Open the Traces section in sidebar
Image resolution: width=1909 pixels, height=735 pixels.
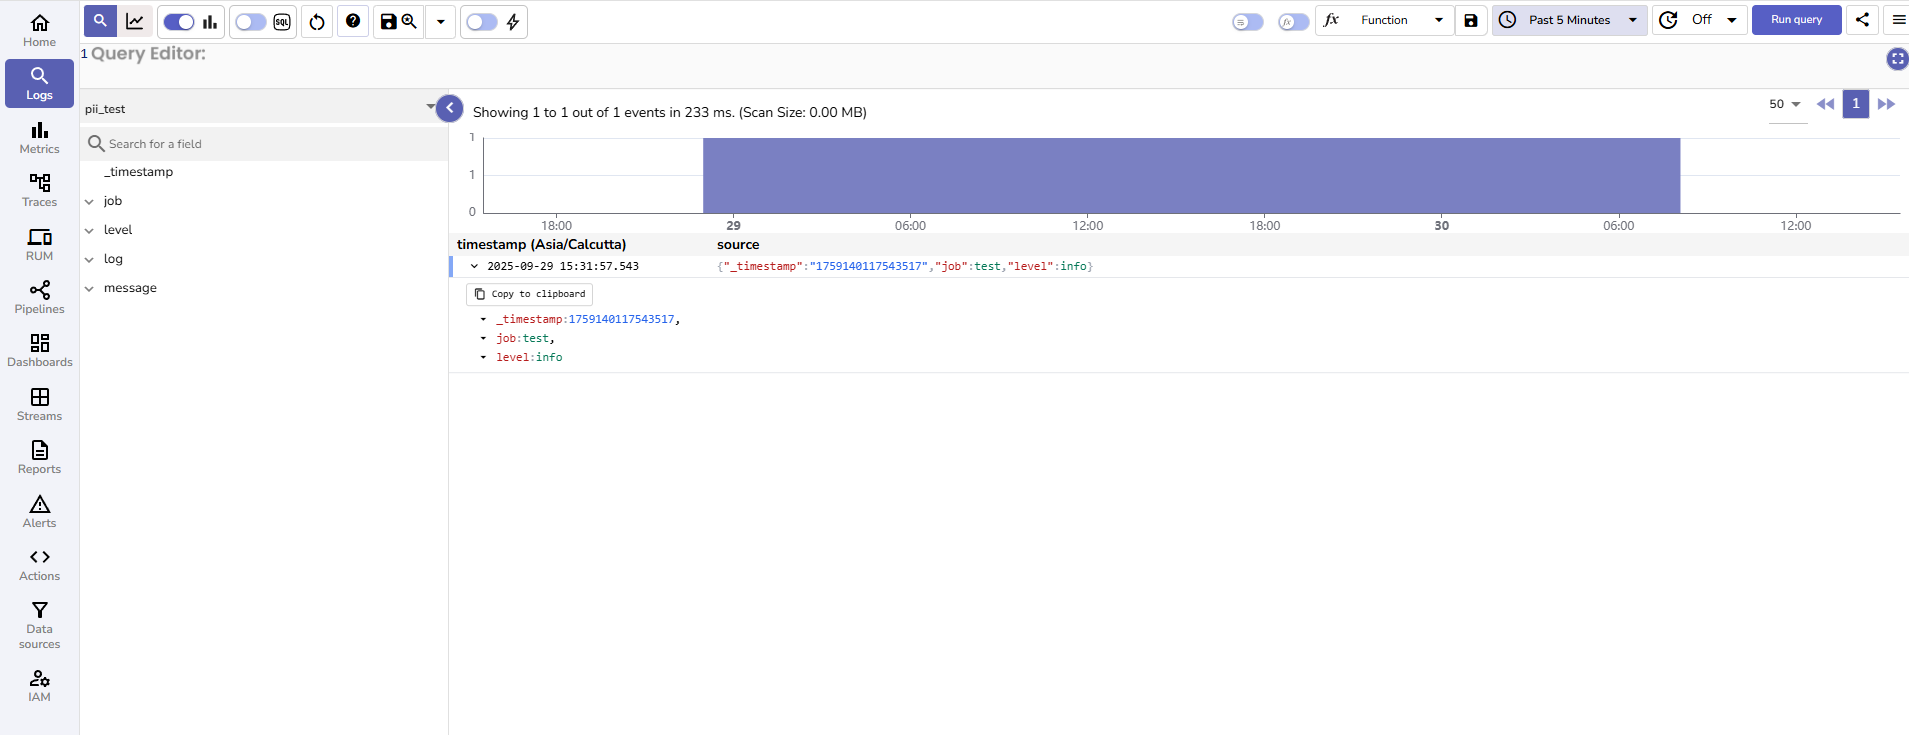coord(39,190)
